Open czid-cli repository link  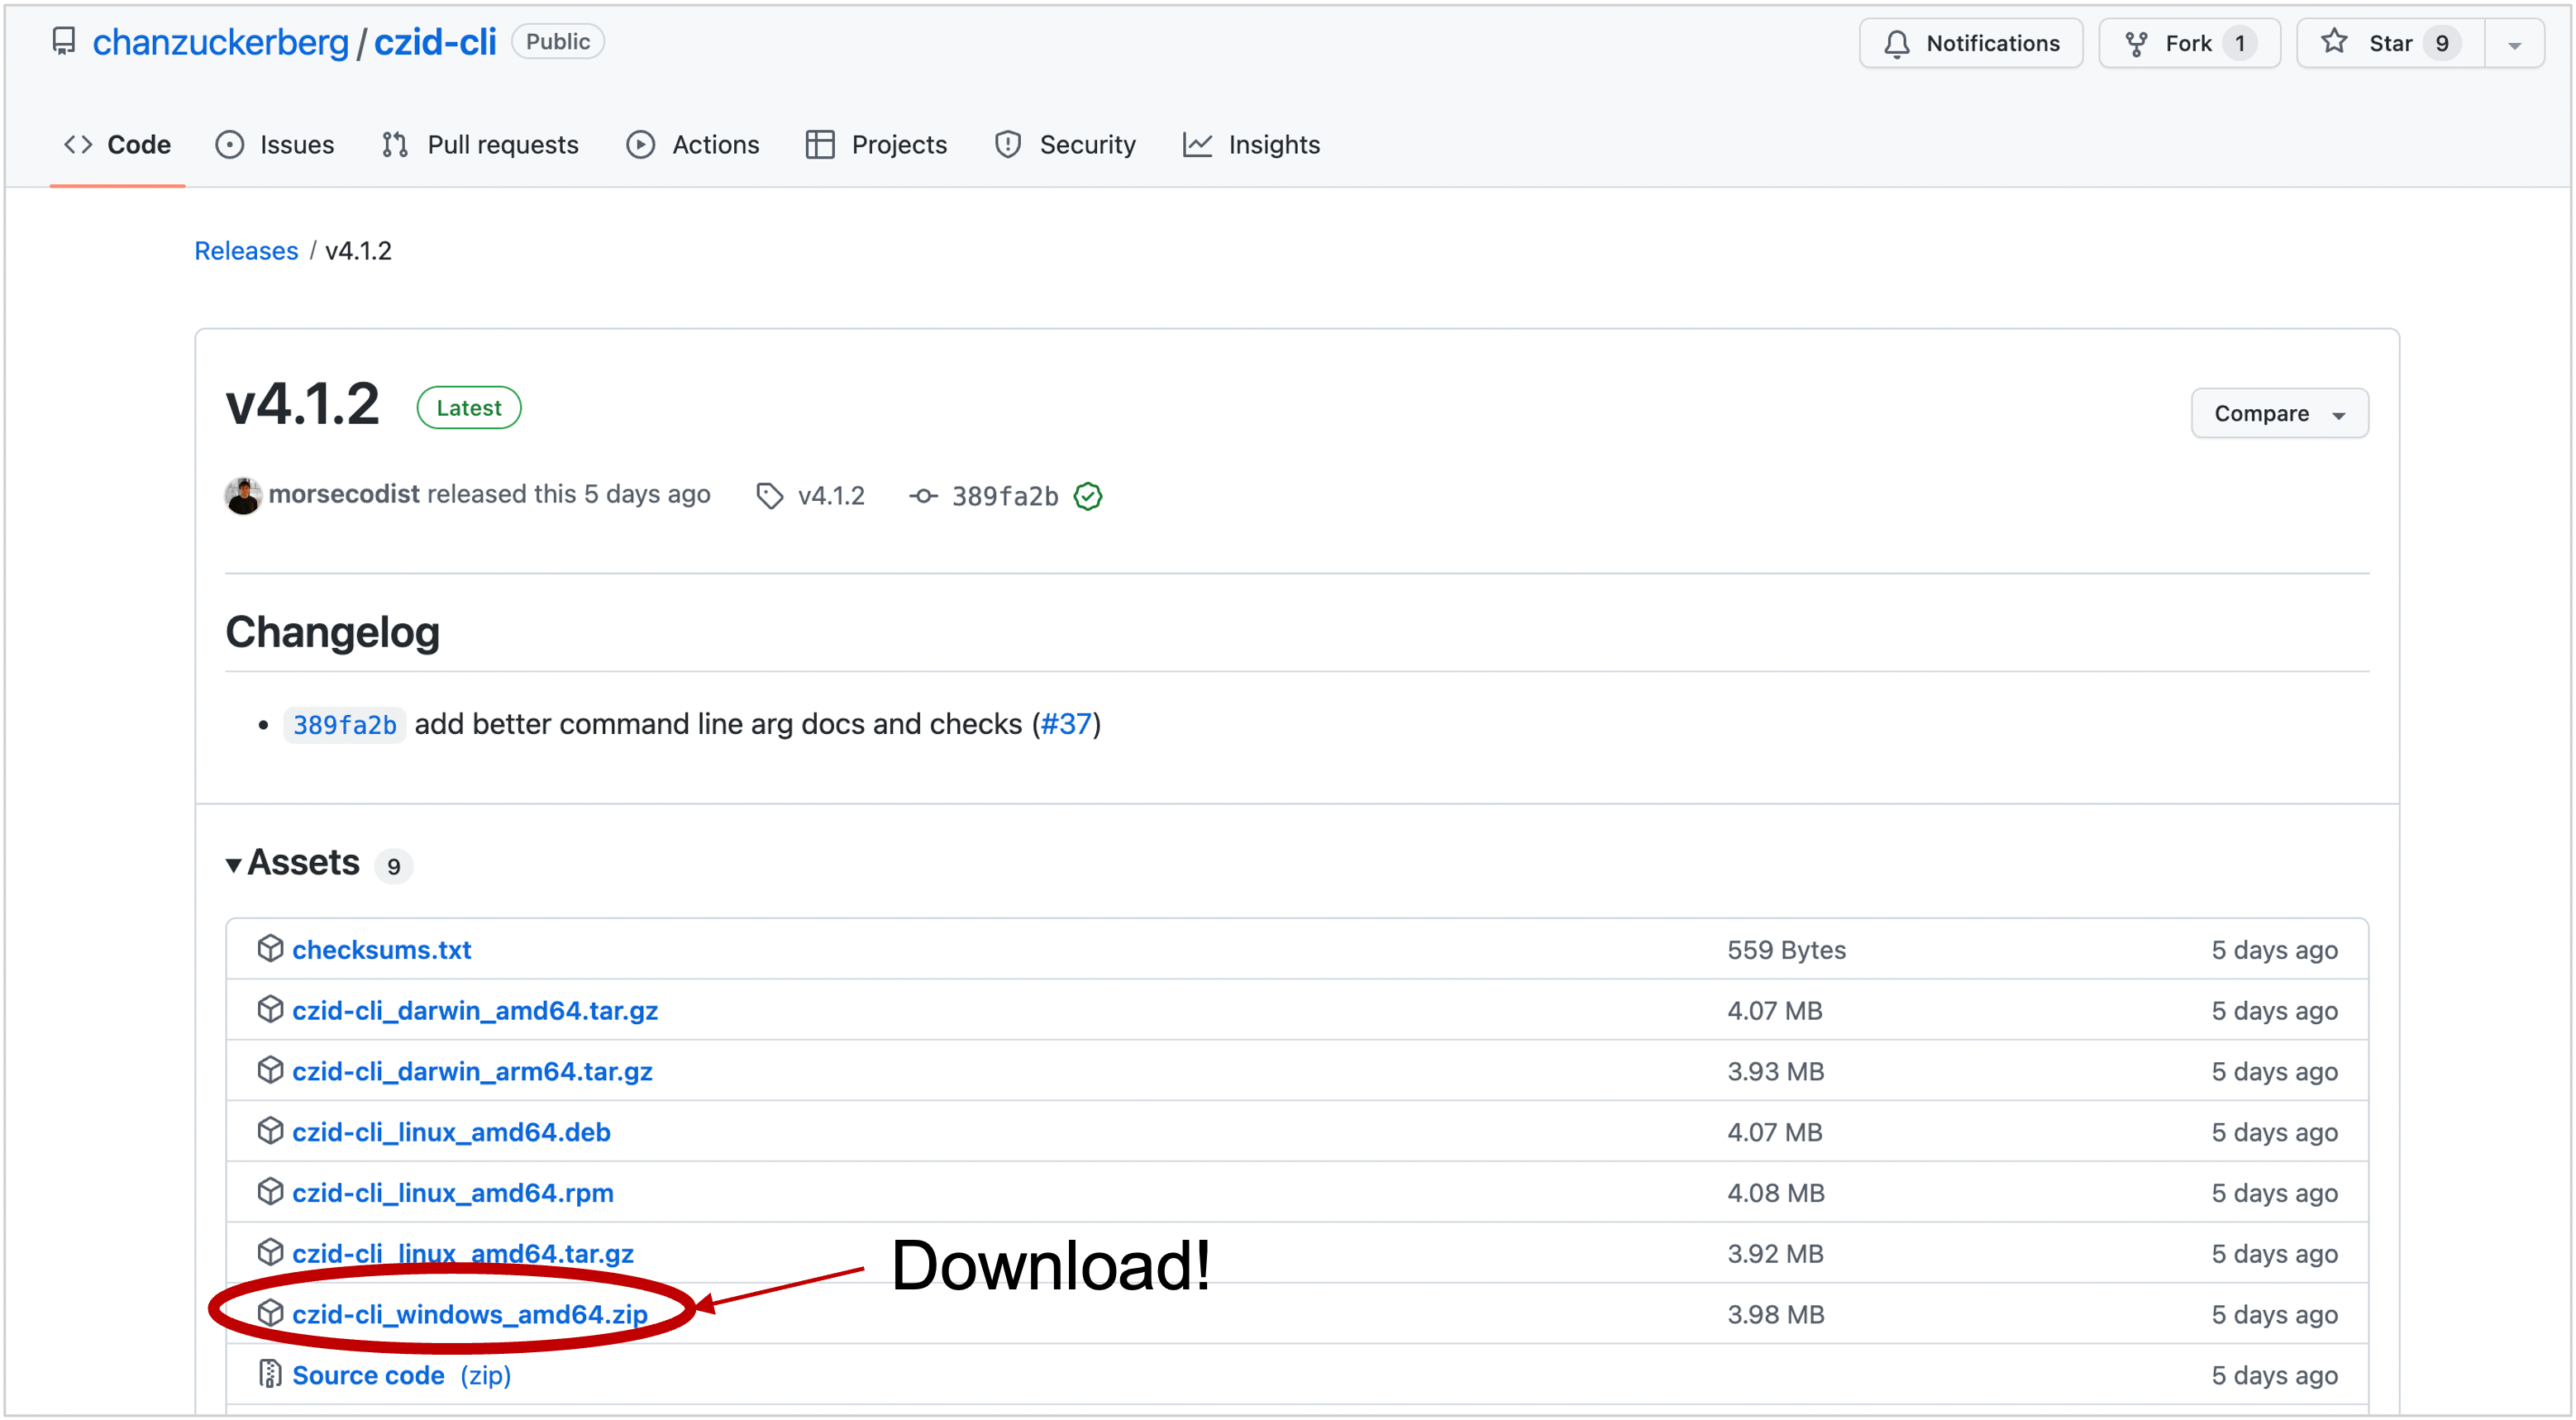coord(435,42)
